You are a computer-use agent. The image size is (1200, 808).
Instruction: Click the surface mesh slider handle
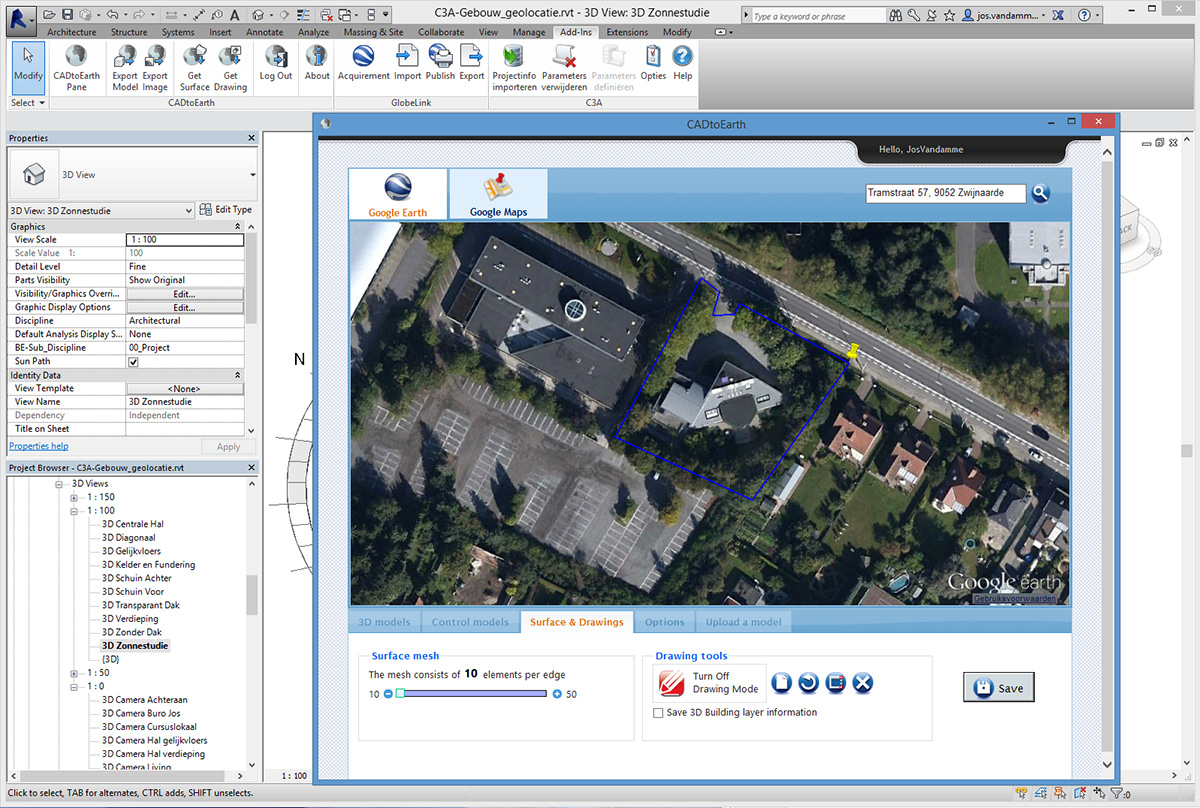pyautogui.click(x=400, y=693)
